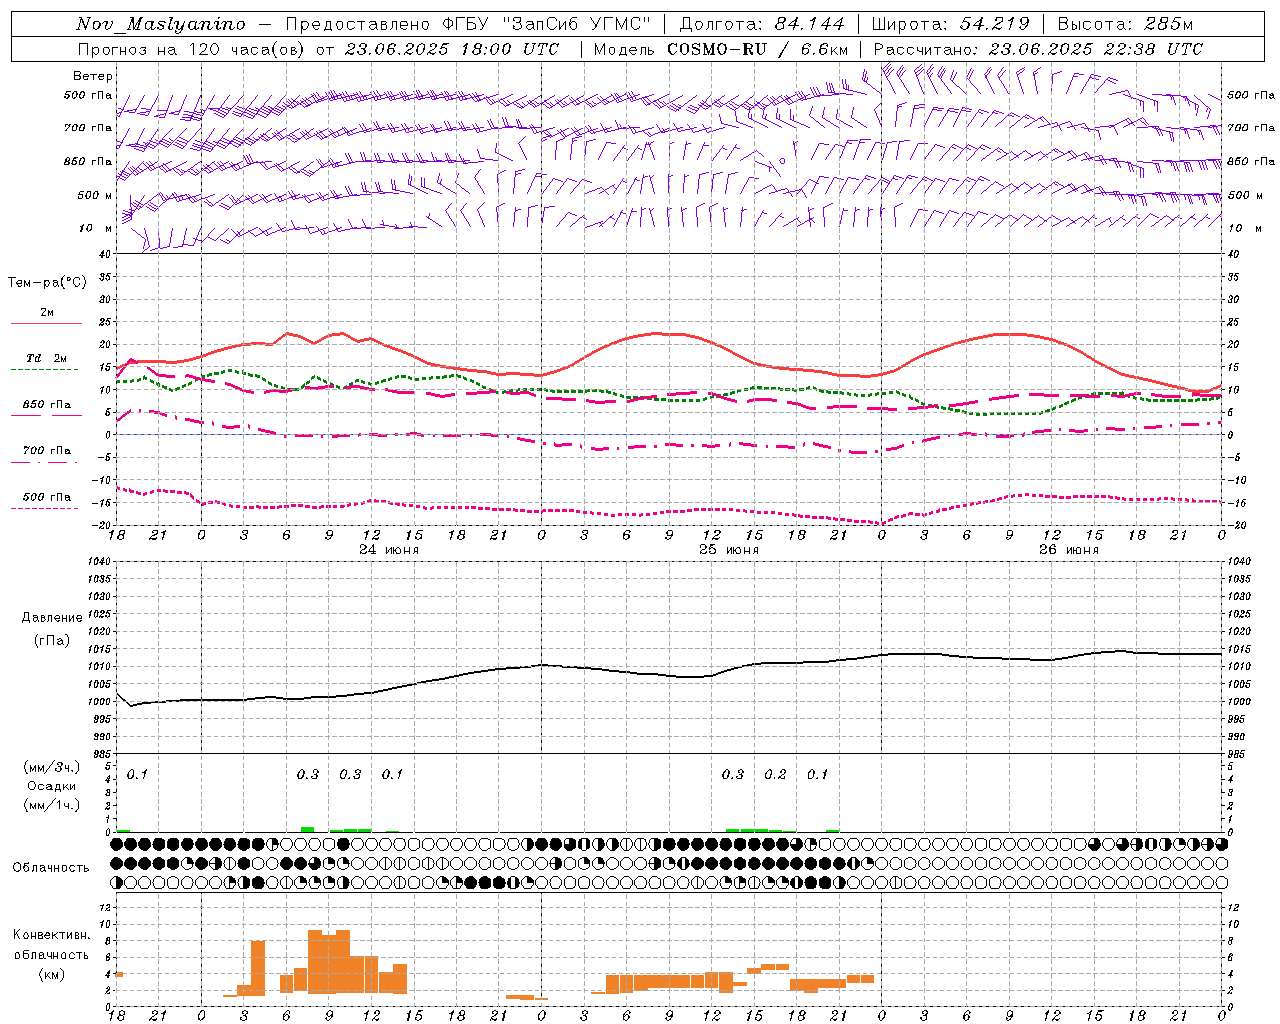
Task: Click the precipitation value '0.2'
Action: click(775, 774)
